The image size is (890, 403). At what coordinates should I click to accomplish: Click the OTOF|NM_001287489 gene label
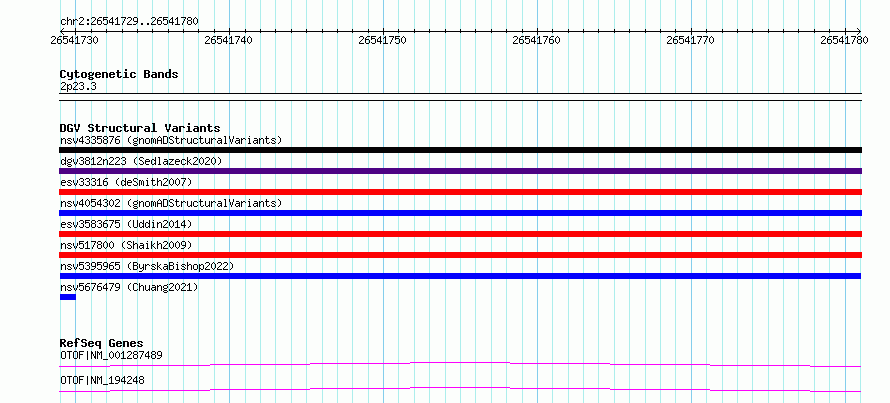pos(111,355)
